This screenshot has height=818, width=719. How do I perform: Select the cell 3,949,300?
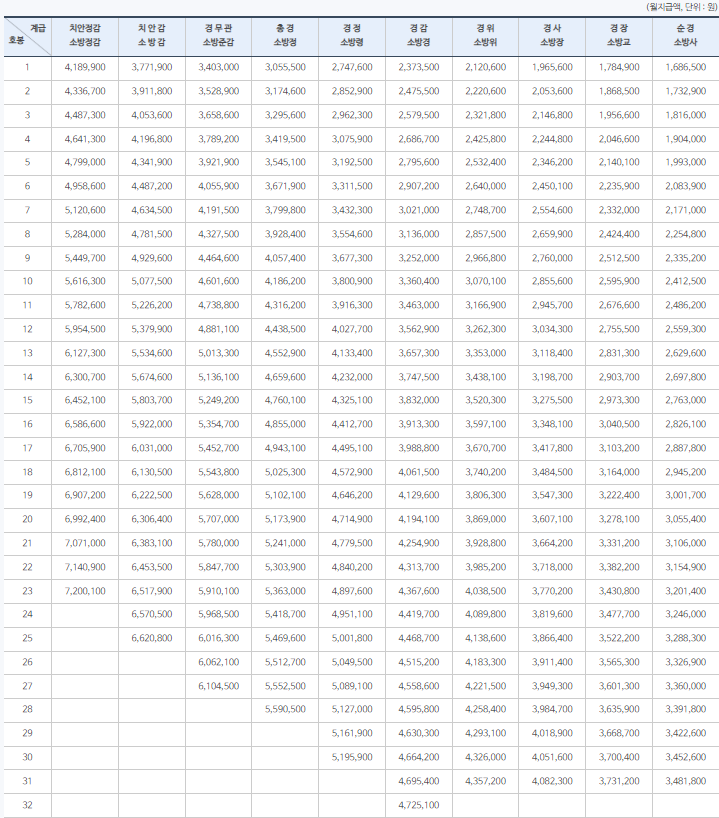553,686
